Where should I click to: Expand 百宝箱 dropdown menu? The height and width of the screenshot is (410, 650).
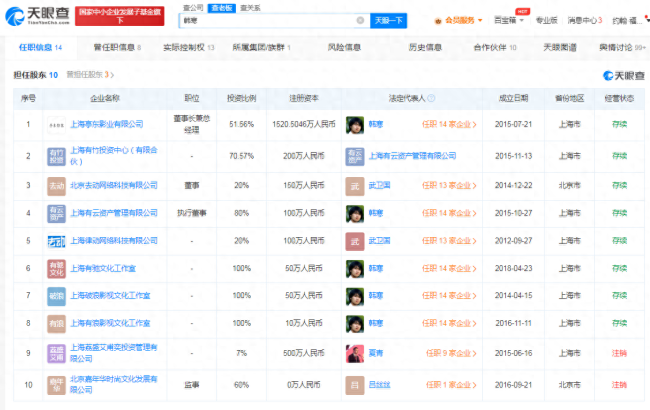click(509, 20)
